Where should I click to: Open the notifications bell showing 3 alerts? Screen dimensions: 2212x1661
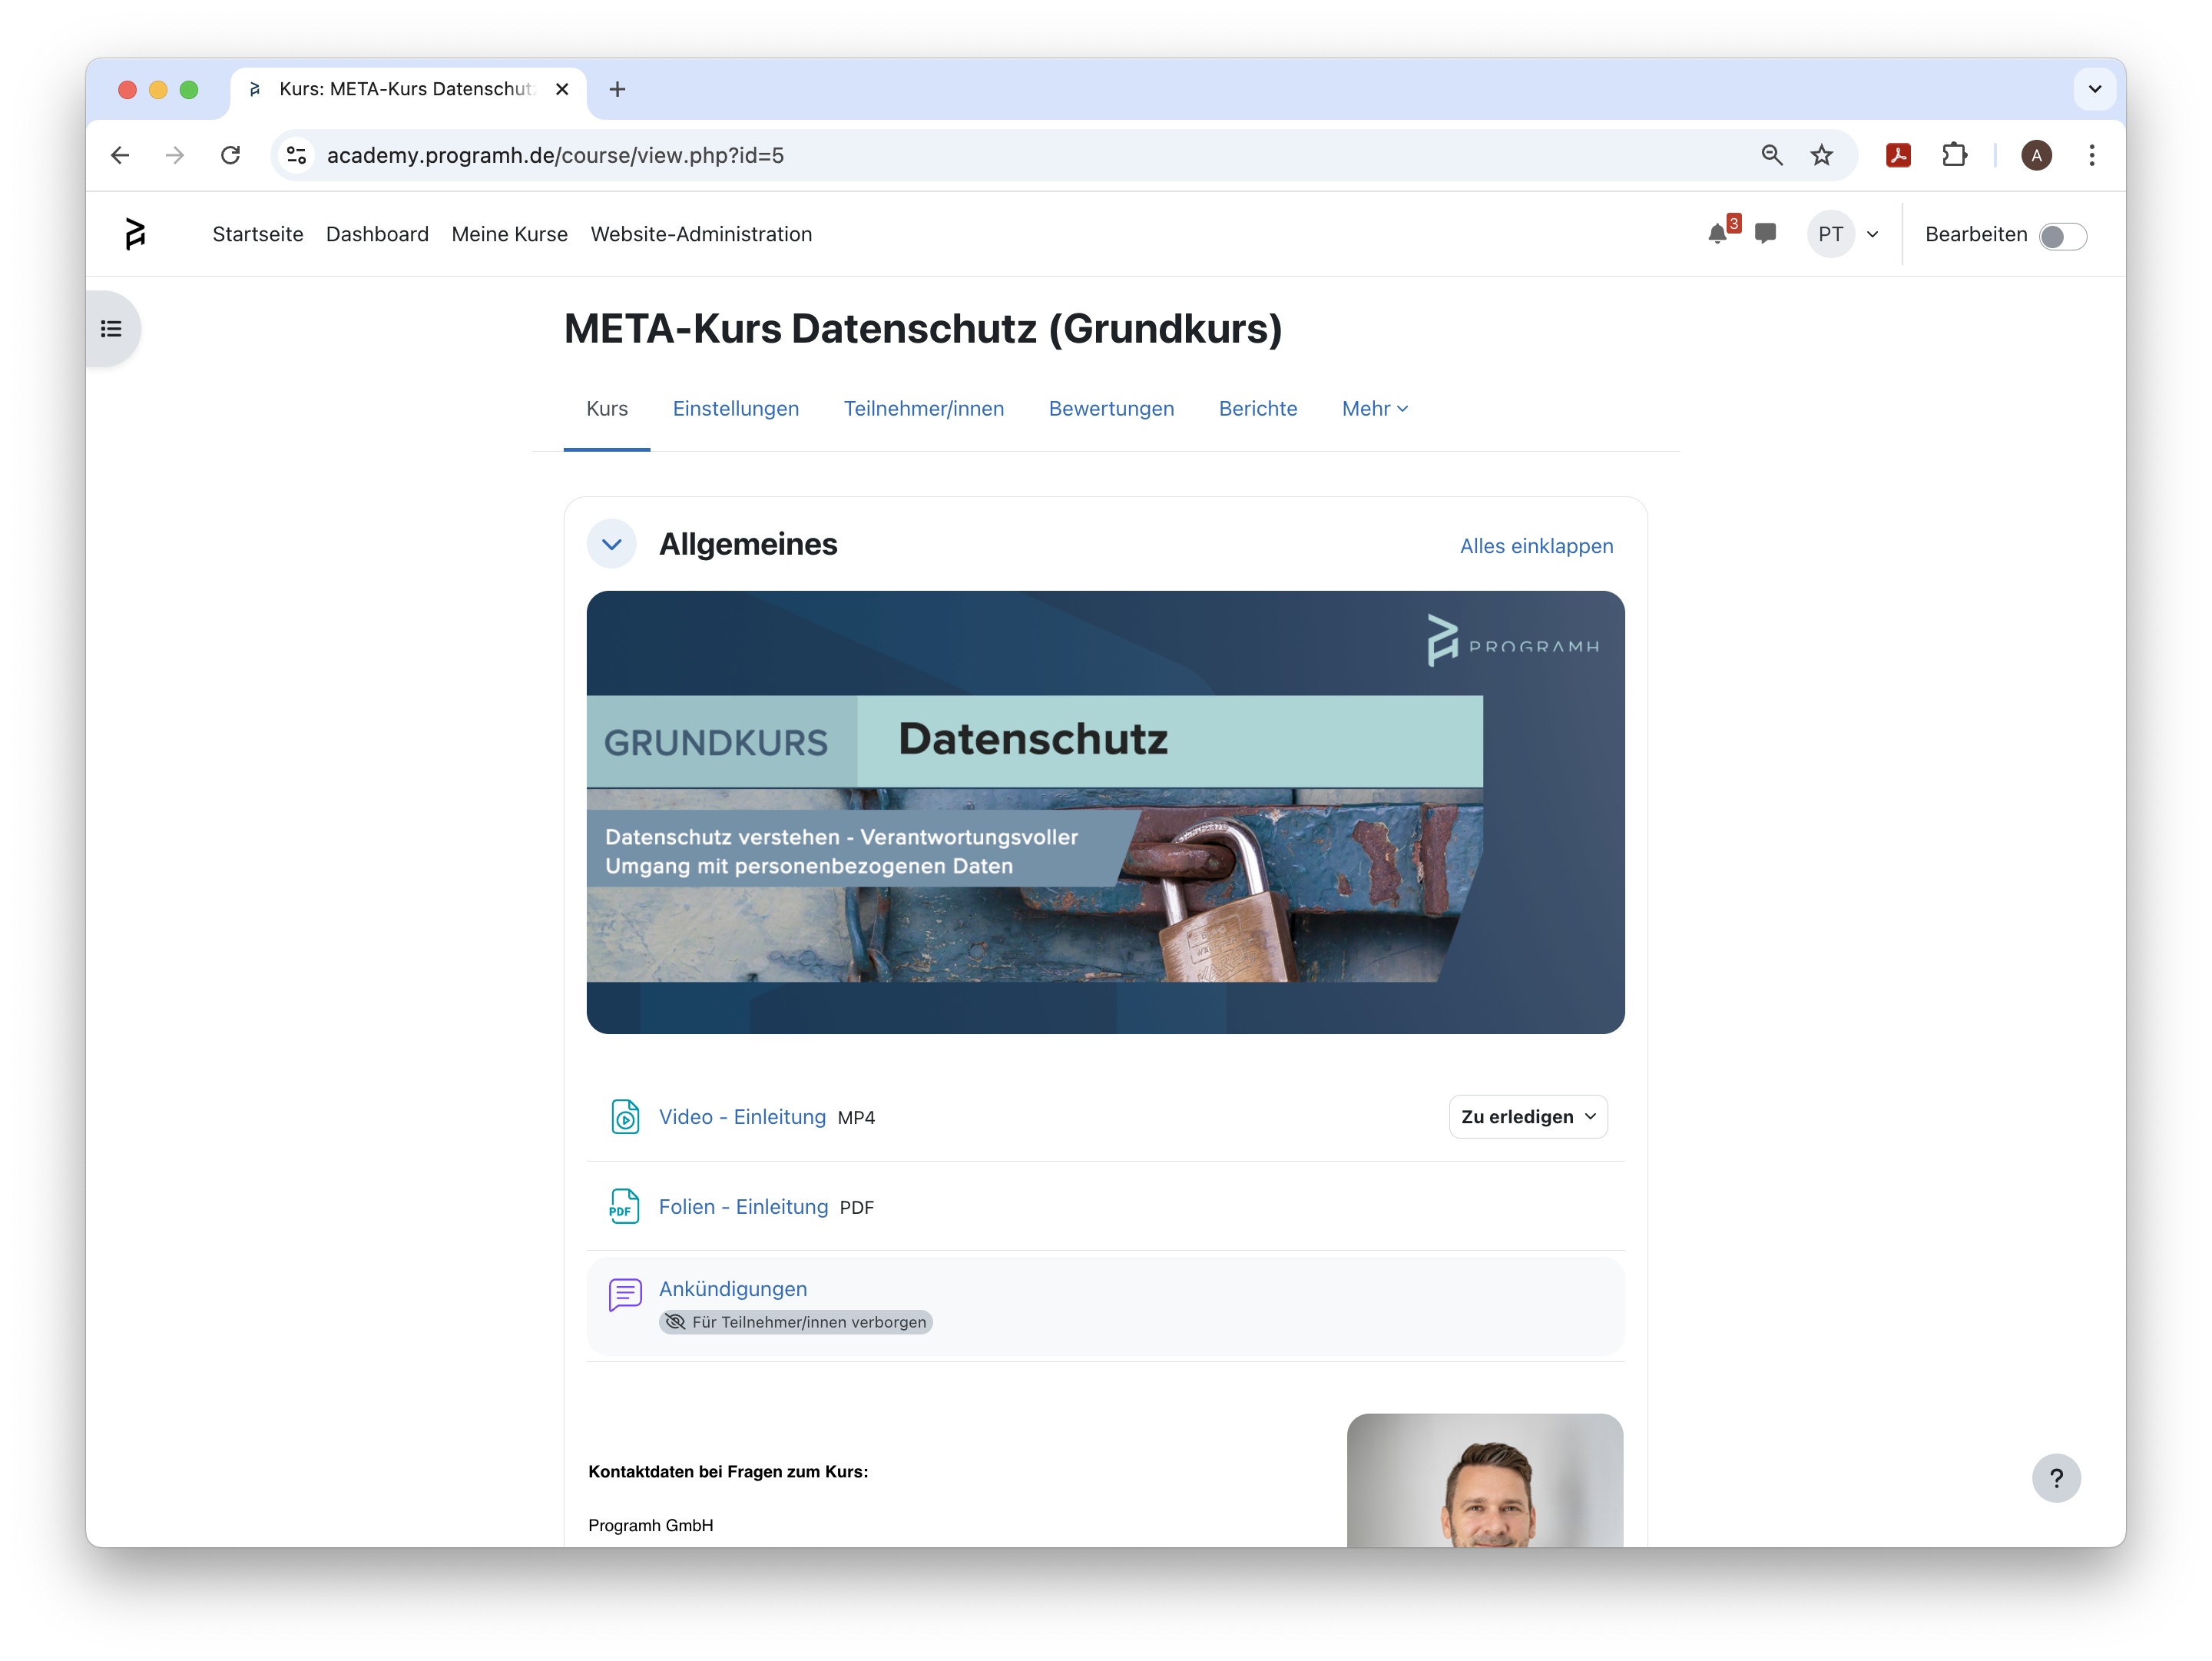pos(1718,233)
